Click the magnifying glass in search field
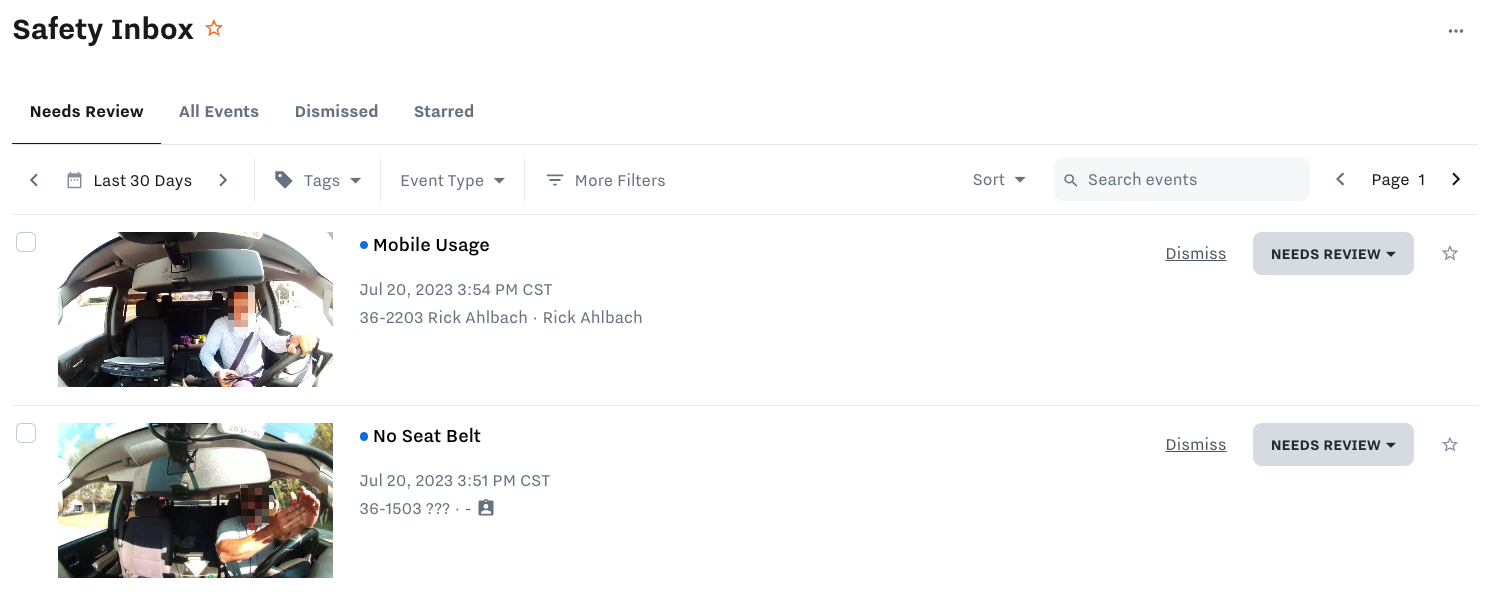Image resolution: width=1491 pixels, height=596 pixels. click(1070, 179)
